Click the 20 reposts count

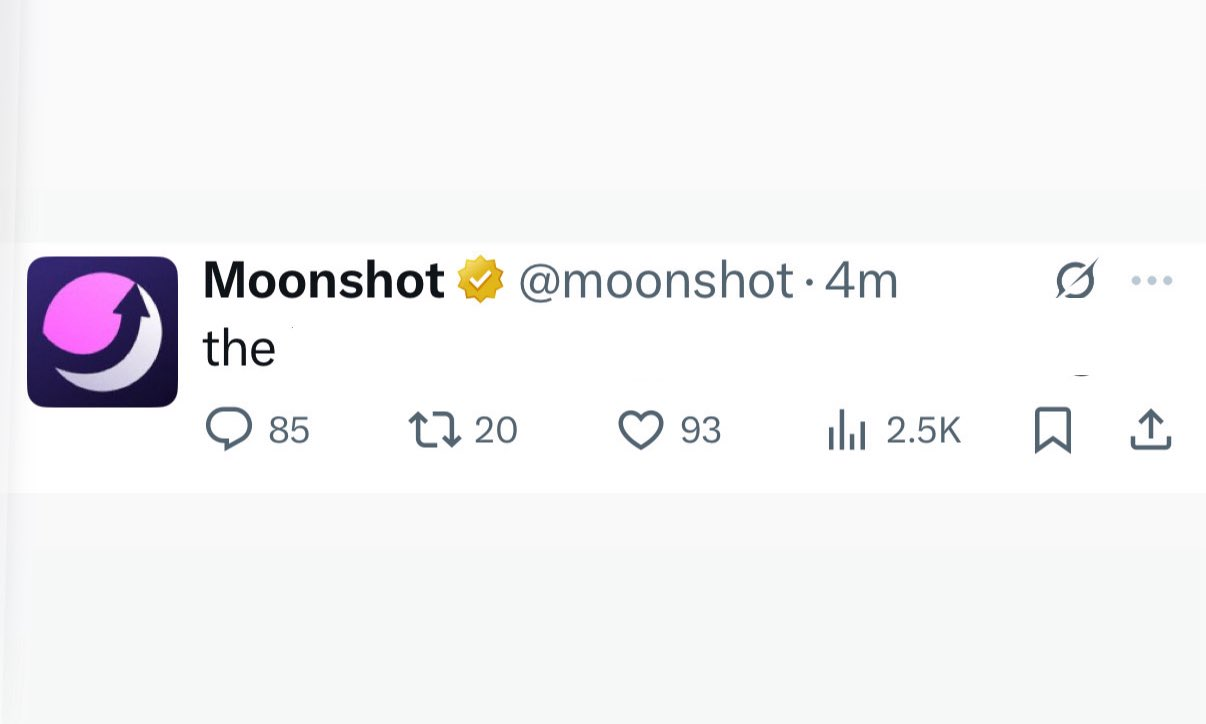[x=495, y=431]
